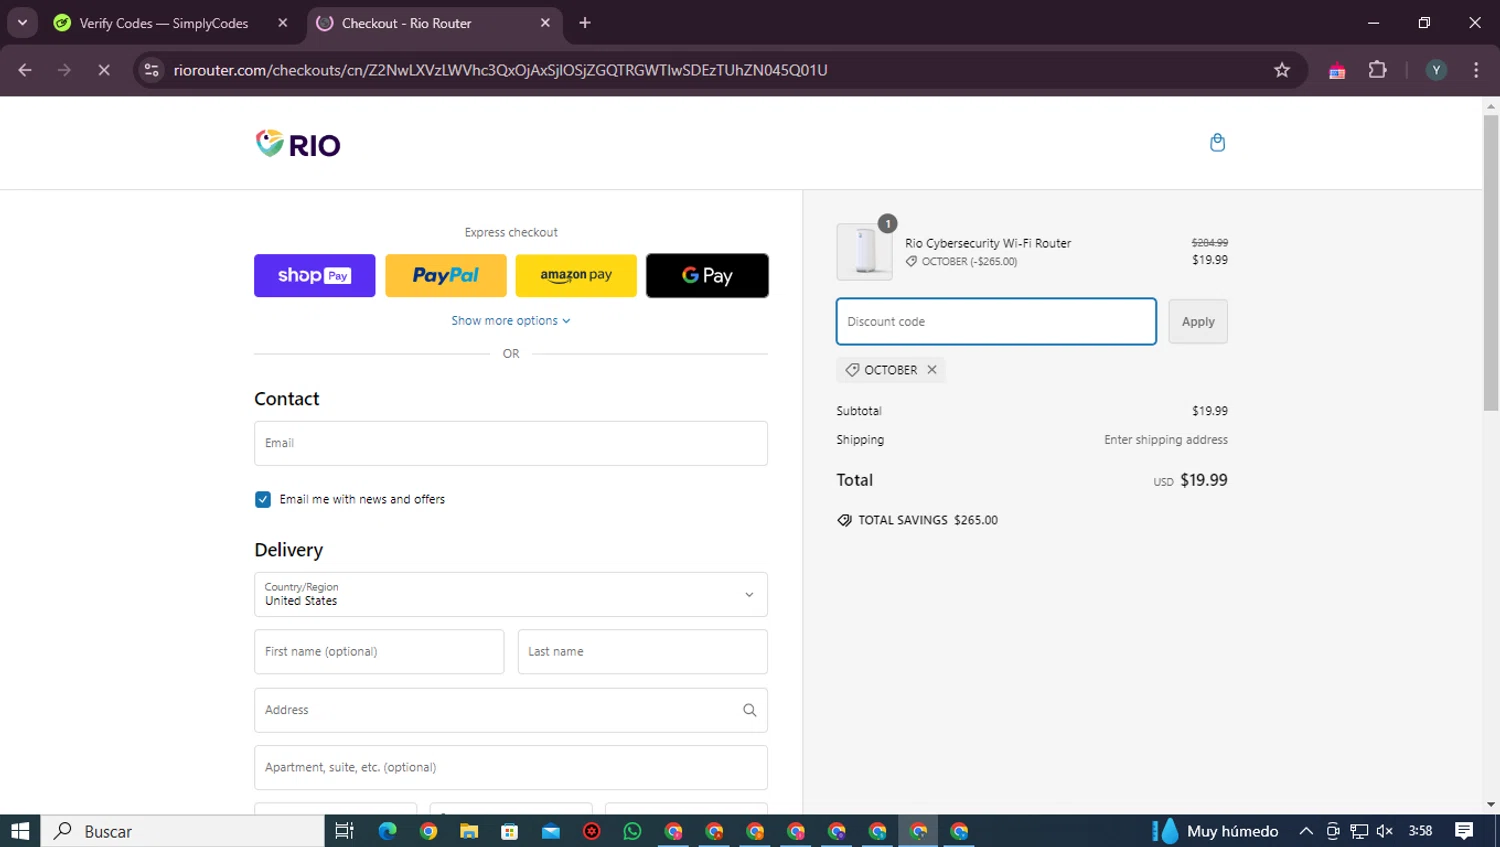
Task: Open Microsoft Store from taskbar
Action: (x=510, y=831)
